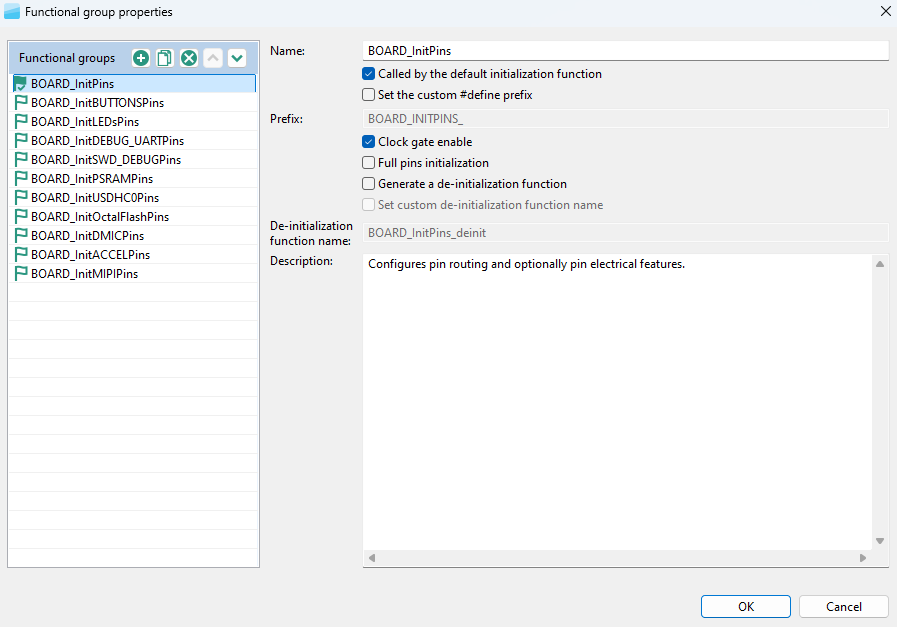Click the Prefix: label

tap(287, 119)
